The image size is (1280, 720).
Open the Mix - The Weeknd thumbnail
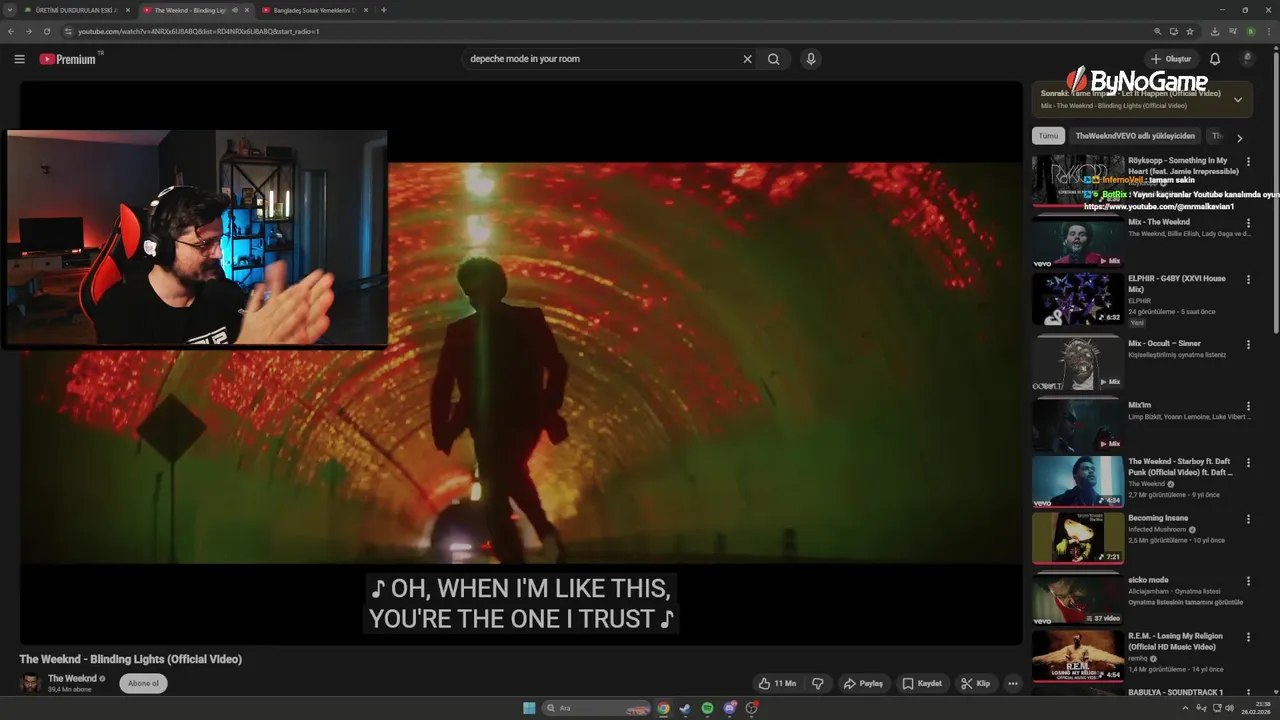[x=1078, y=243]
